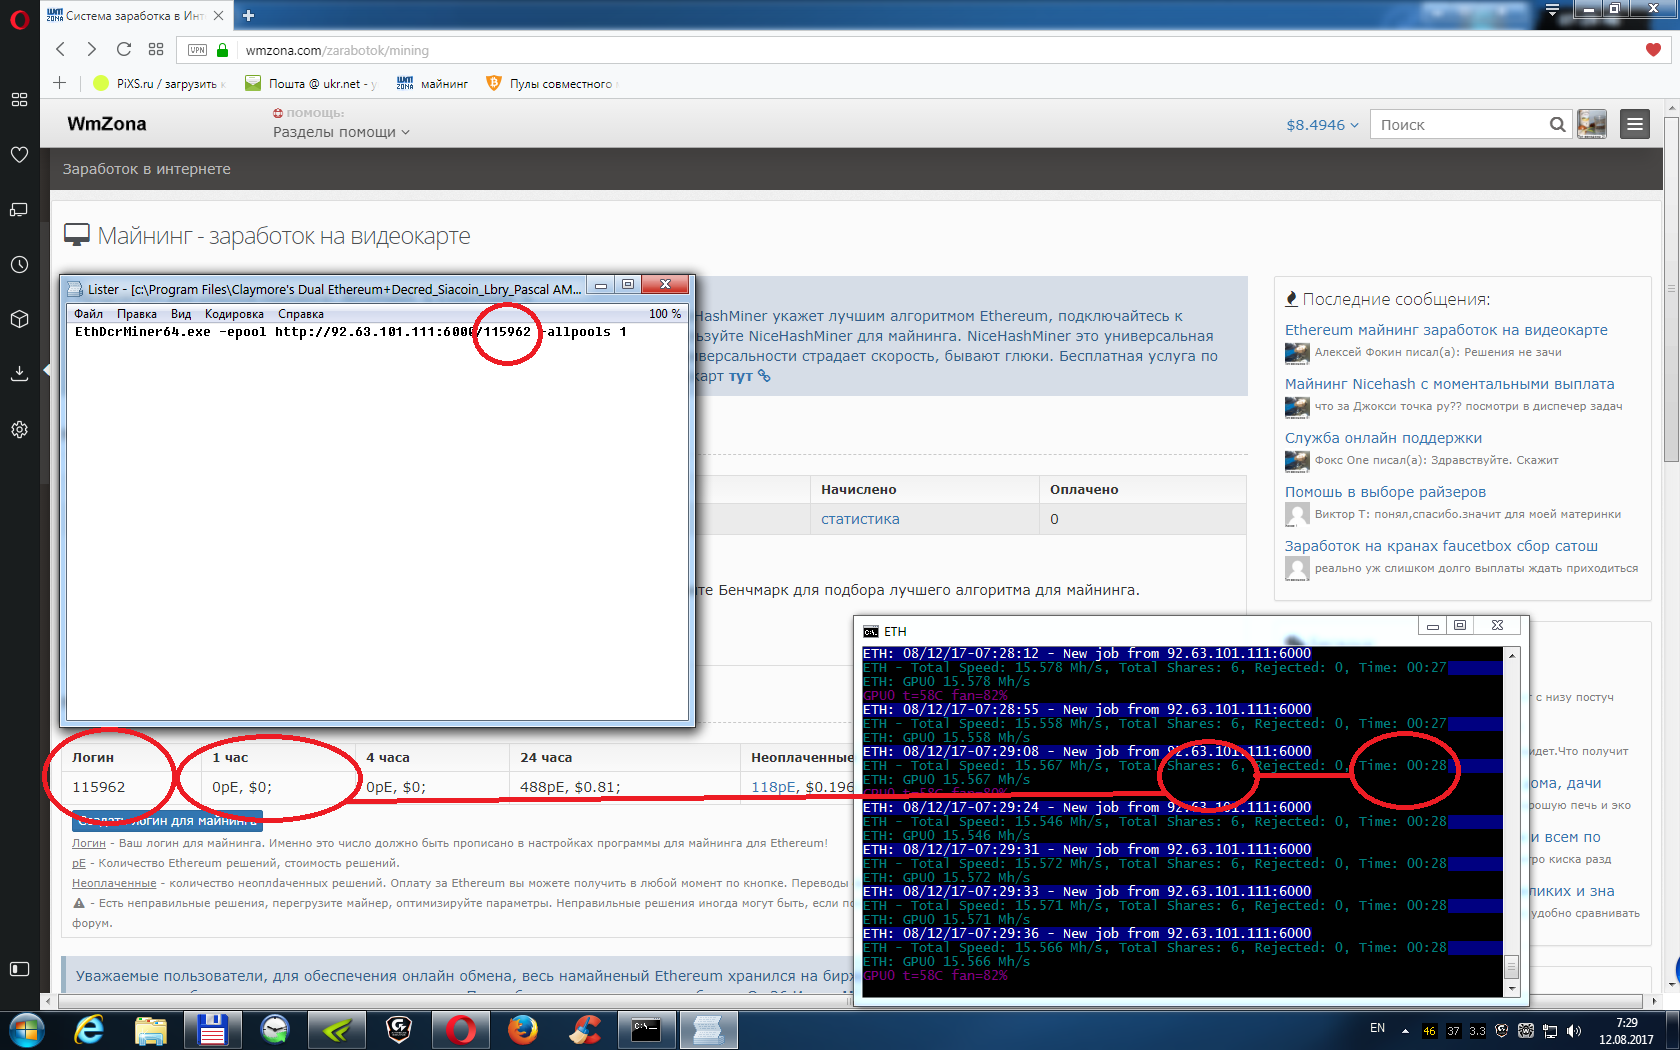The width and height of the screenshot is (1680, 1050).
Task: Toggle the sidebar panel button at bottom-left
Action: click(19, 968)
